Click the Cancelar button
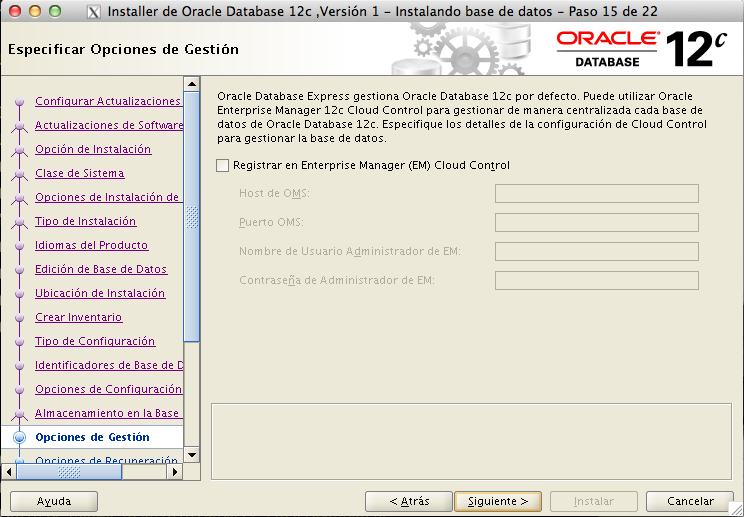Screen dimensions: 744x517 tap(690, 501)
